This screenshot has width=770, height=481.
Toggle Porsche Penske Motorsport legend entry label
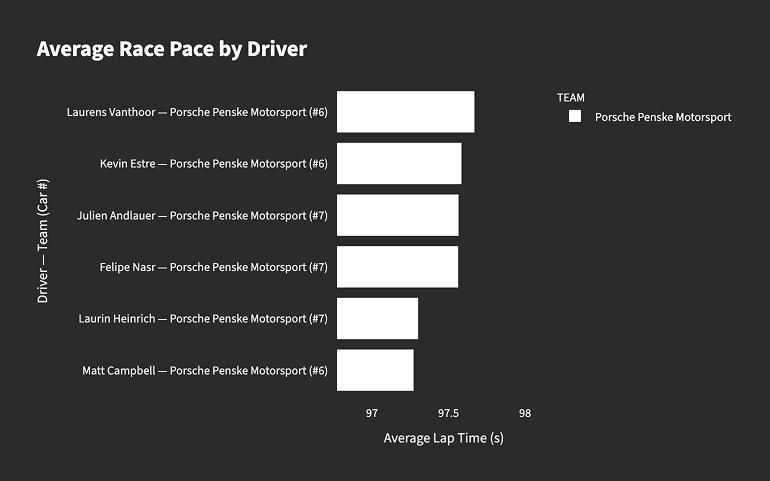663,117
